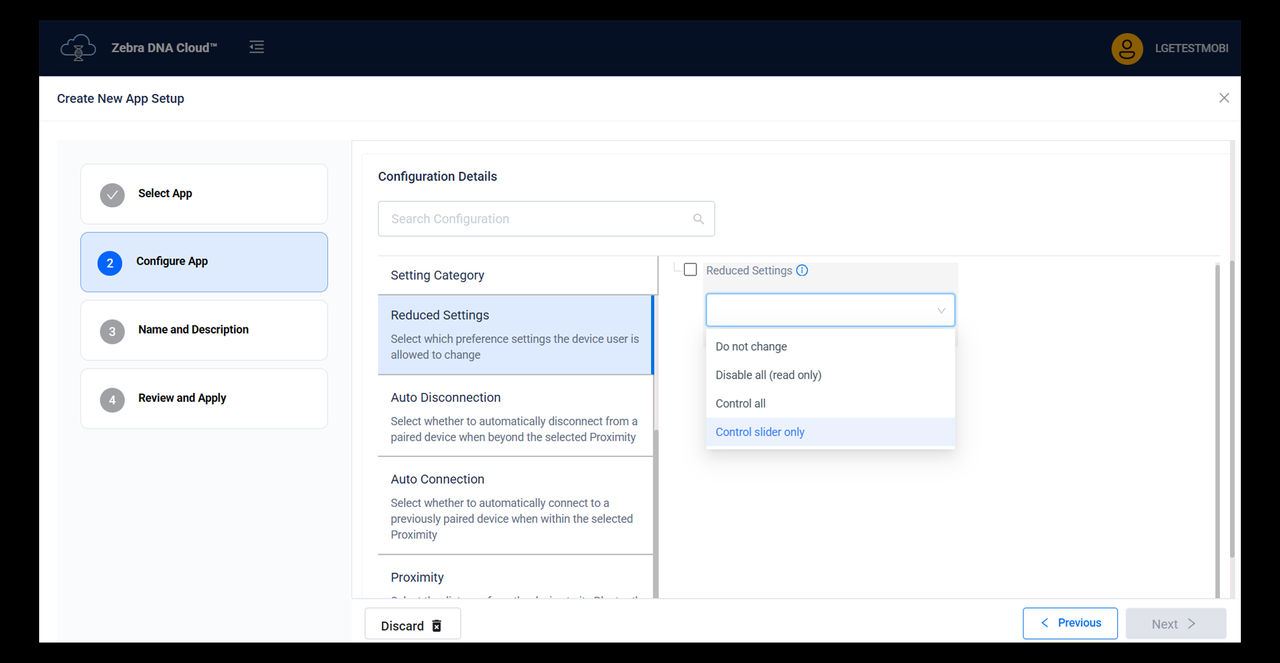Click the LGETESTMOBI user avatar
The width and height of the screenshot is (1280, 663).
point(1126,47)
